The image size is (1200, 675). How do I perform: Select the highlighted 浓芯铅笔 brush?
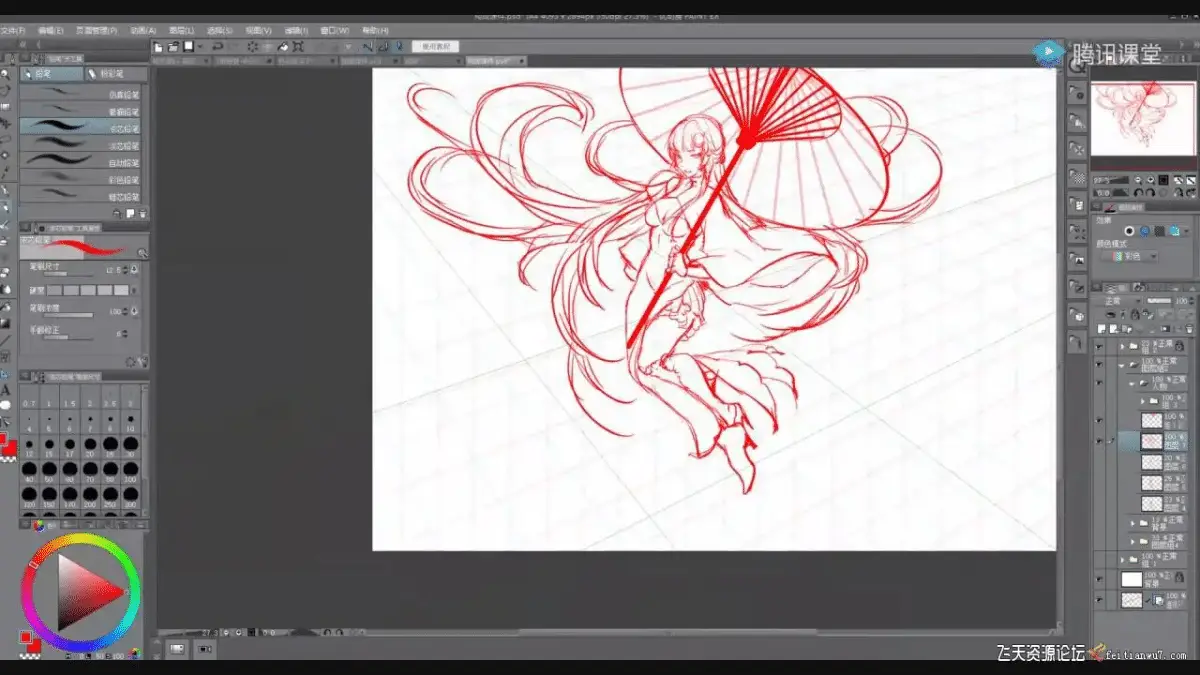[81, 128]
